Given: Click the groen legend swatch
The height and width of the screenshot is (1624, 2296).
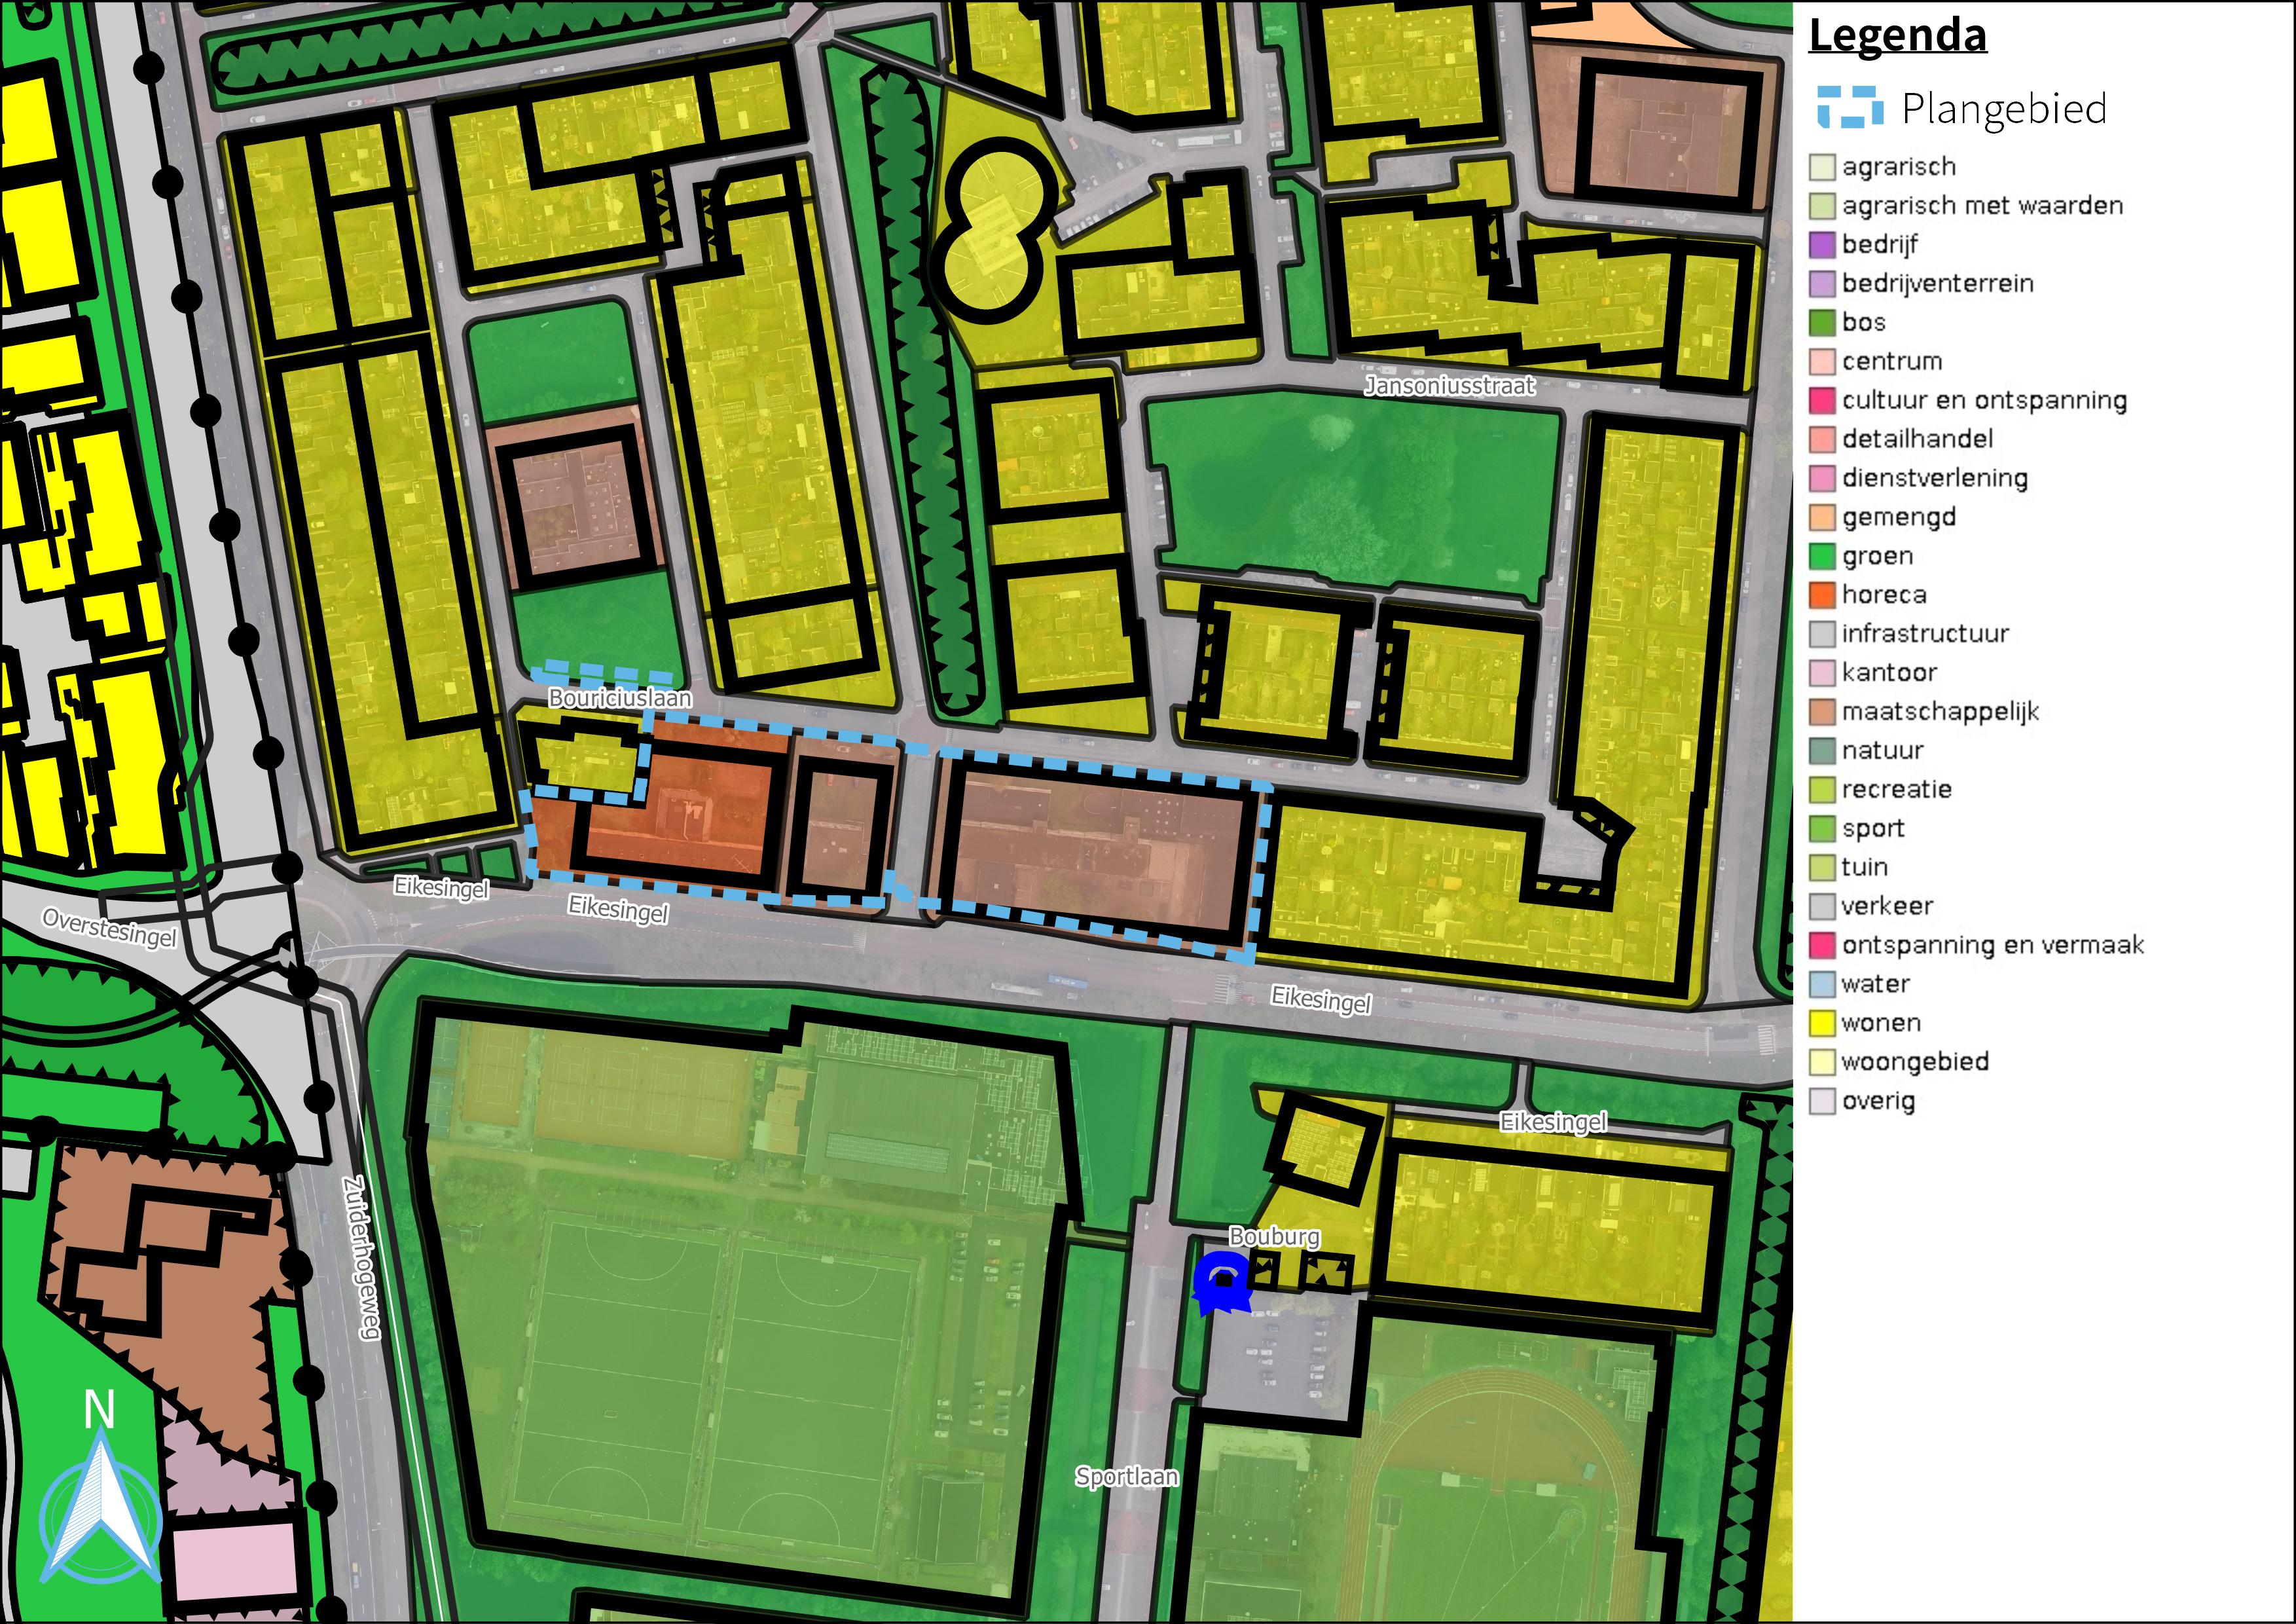Looking at the screenshot, I should pos(1822,556).
